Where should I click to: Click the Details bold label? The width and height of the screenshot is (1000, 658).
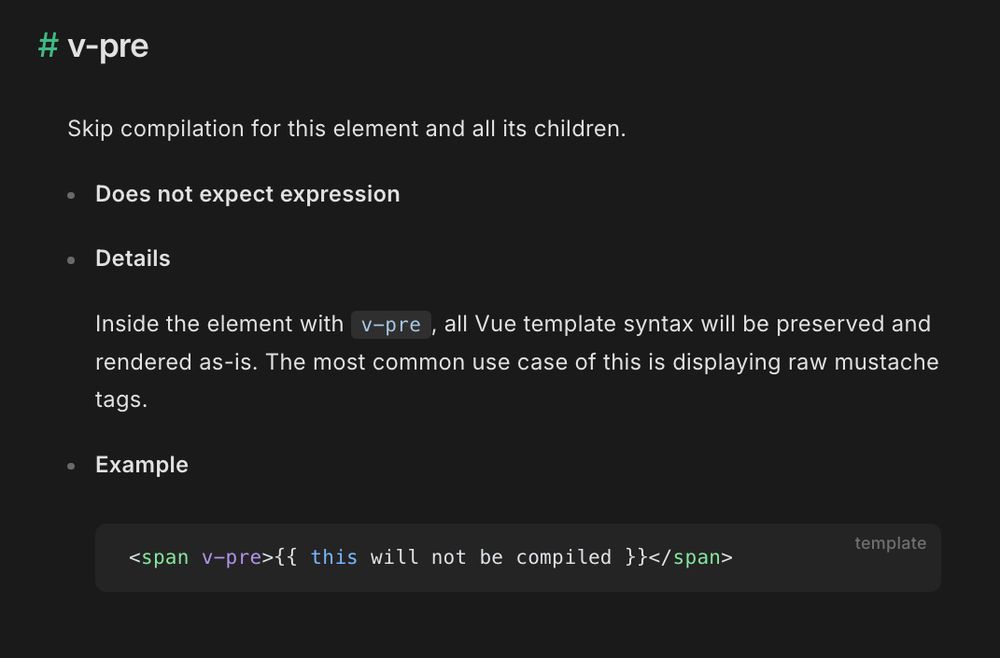(x=133, y=259)
